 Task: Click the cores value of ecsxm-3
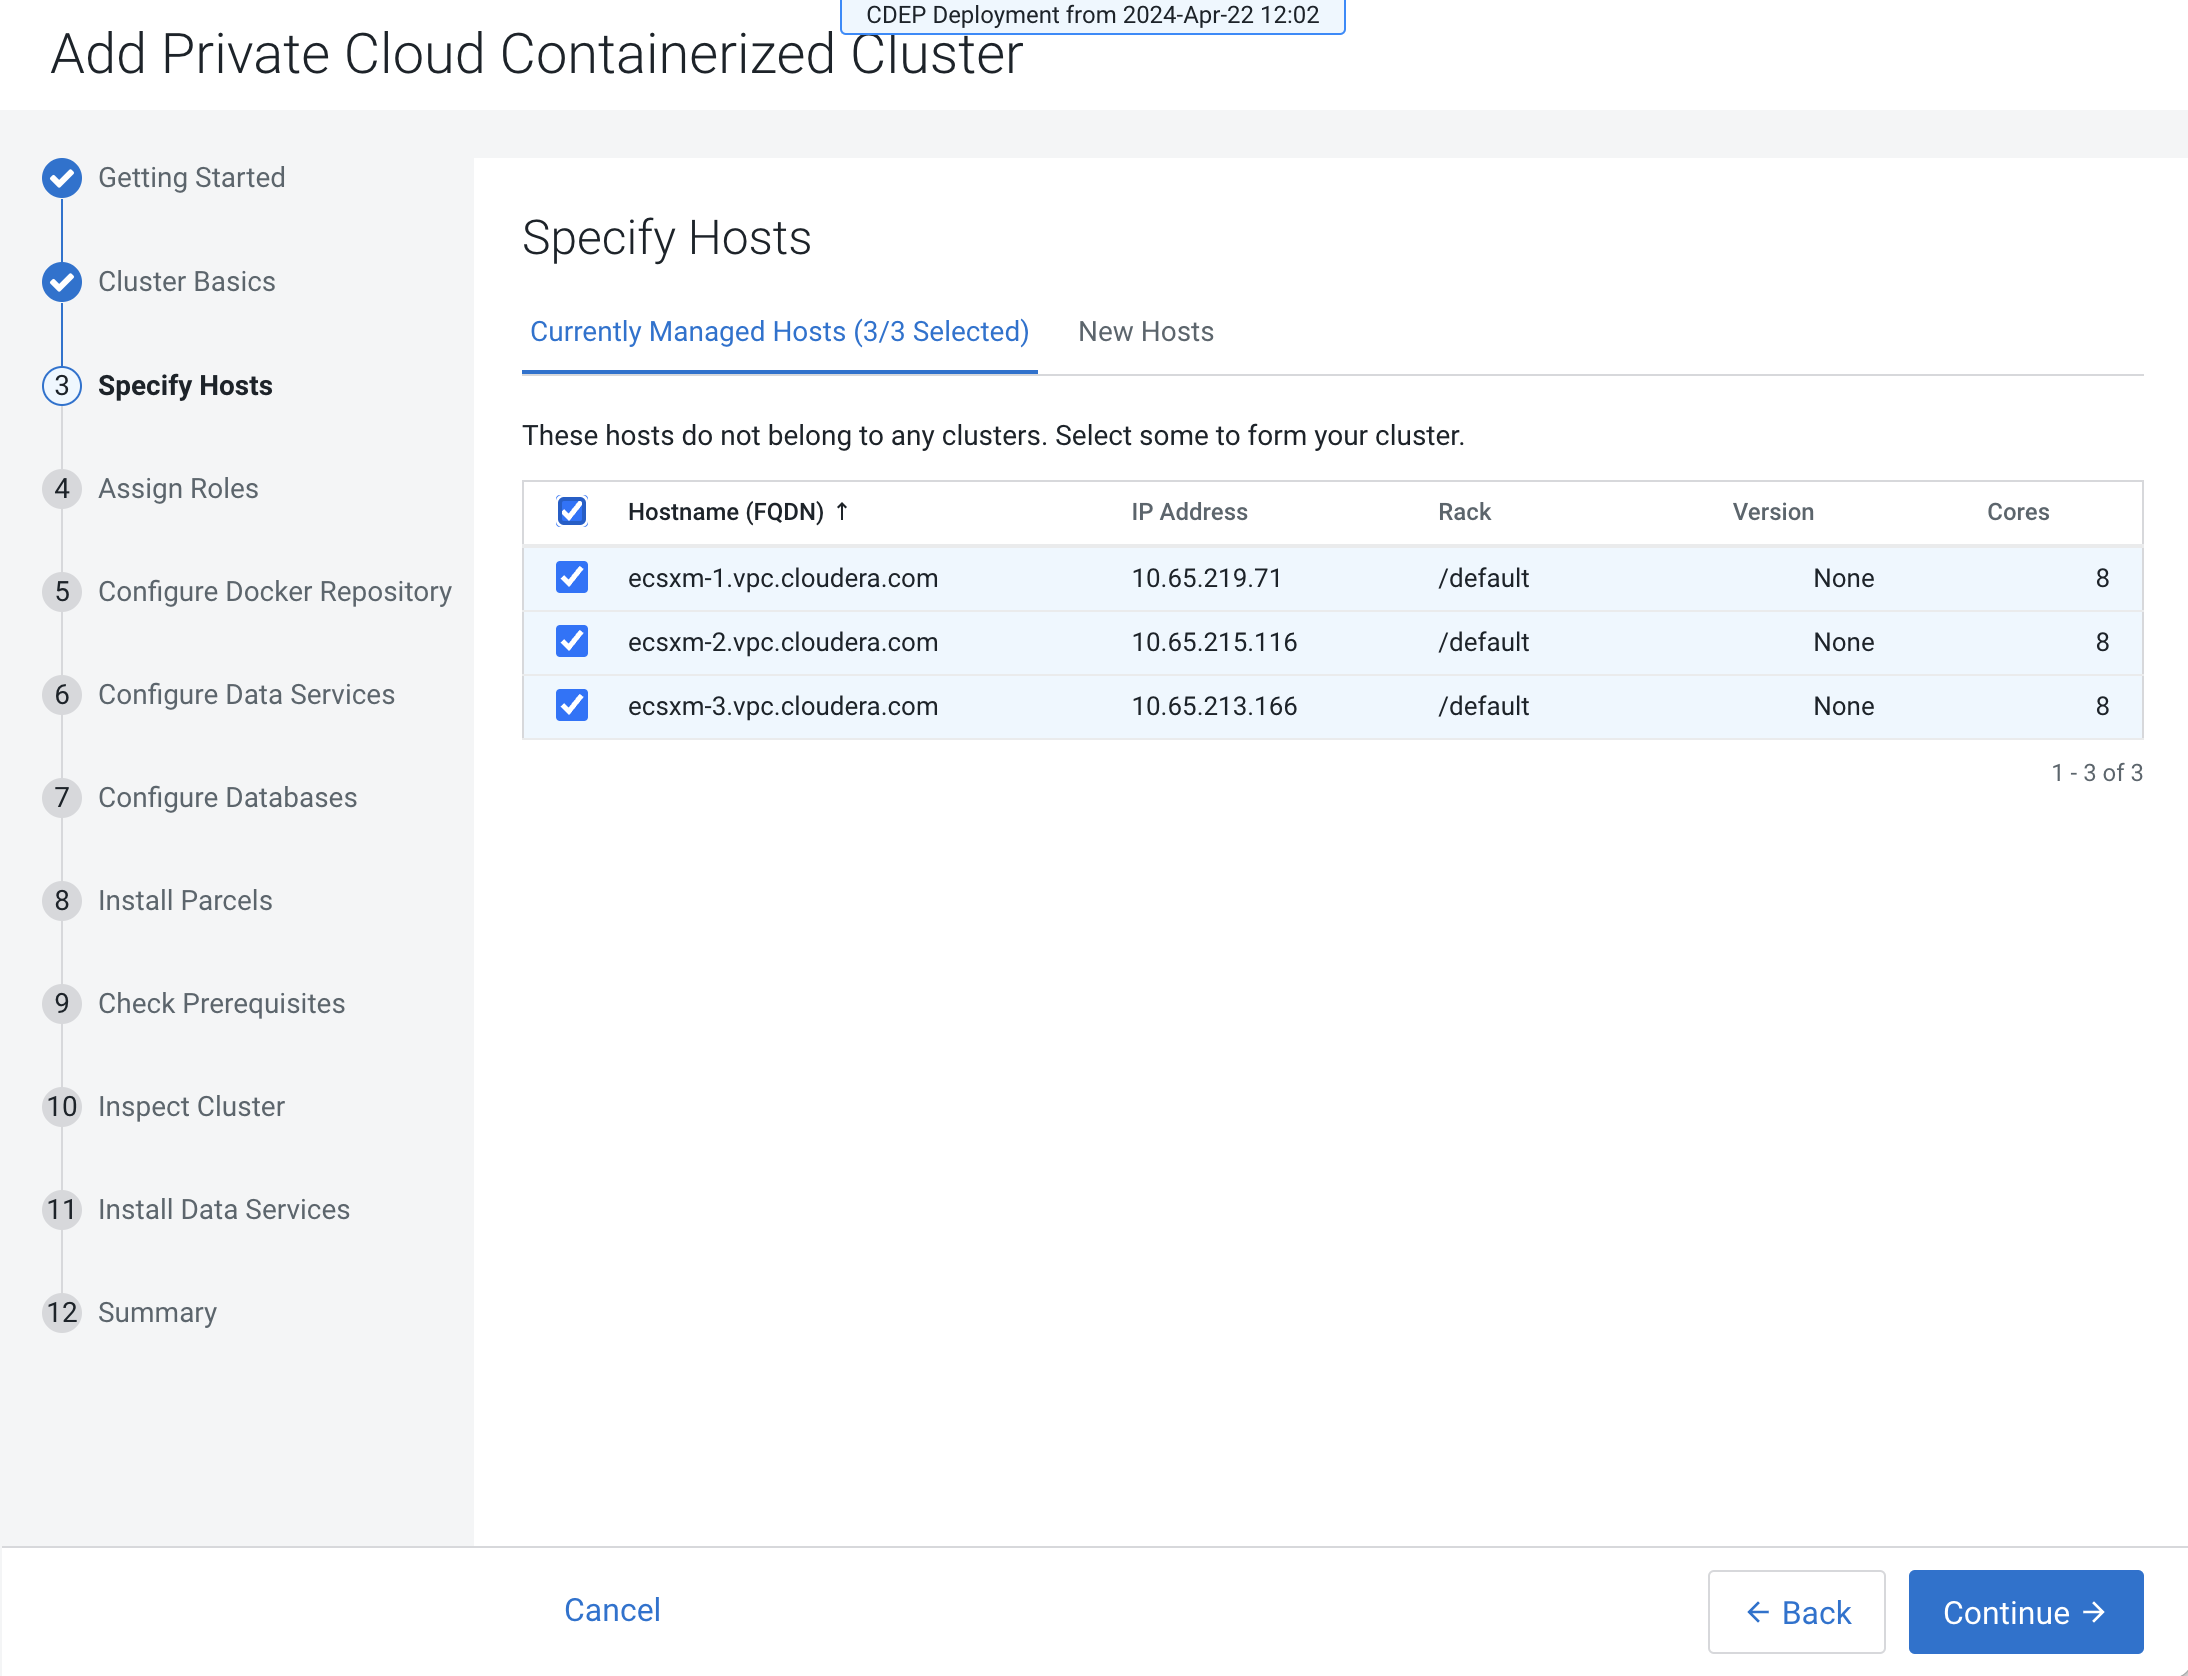click(x=2102, y=706)
